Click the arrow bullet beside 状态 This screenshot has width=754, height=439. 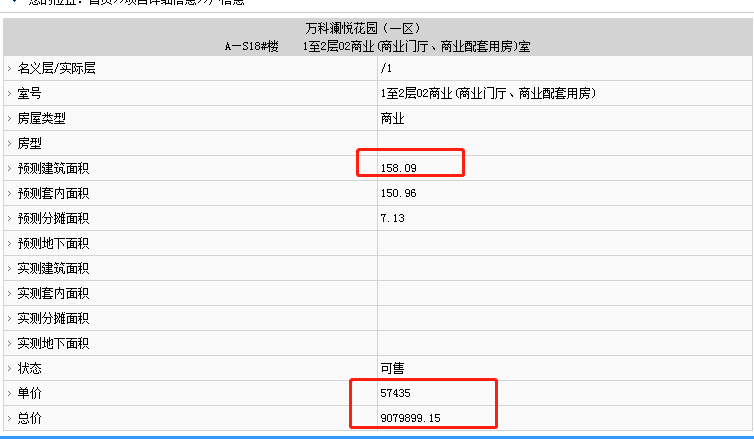pyautogui.click(x=9, y=369)
